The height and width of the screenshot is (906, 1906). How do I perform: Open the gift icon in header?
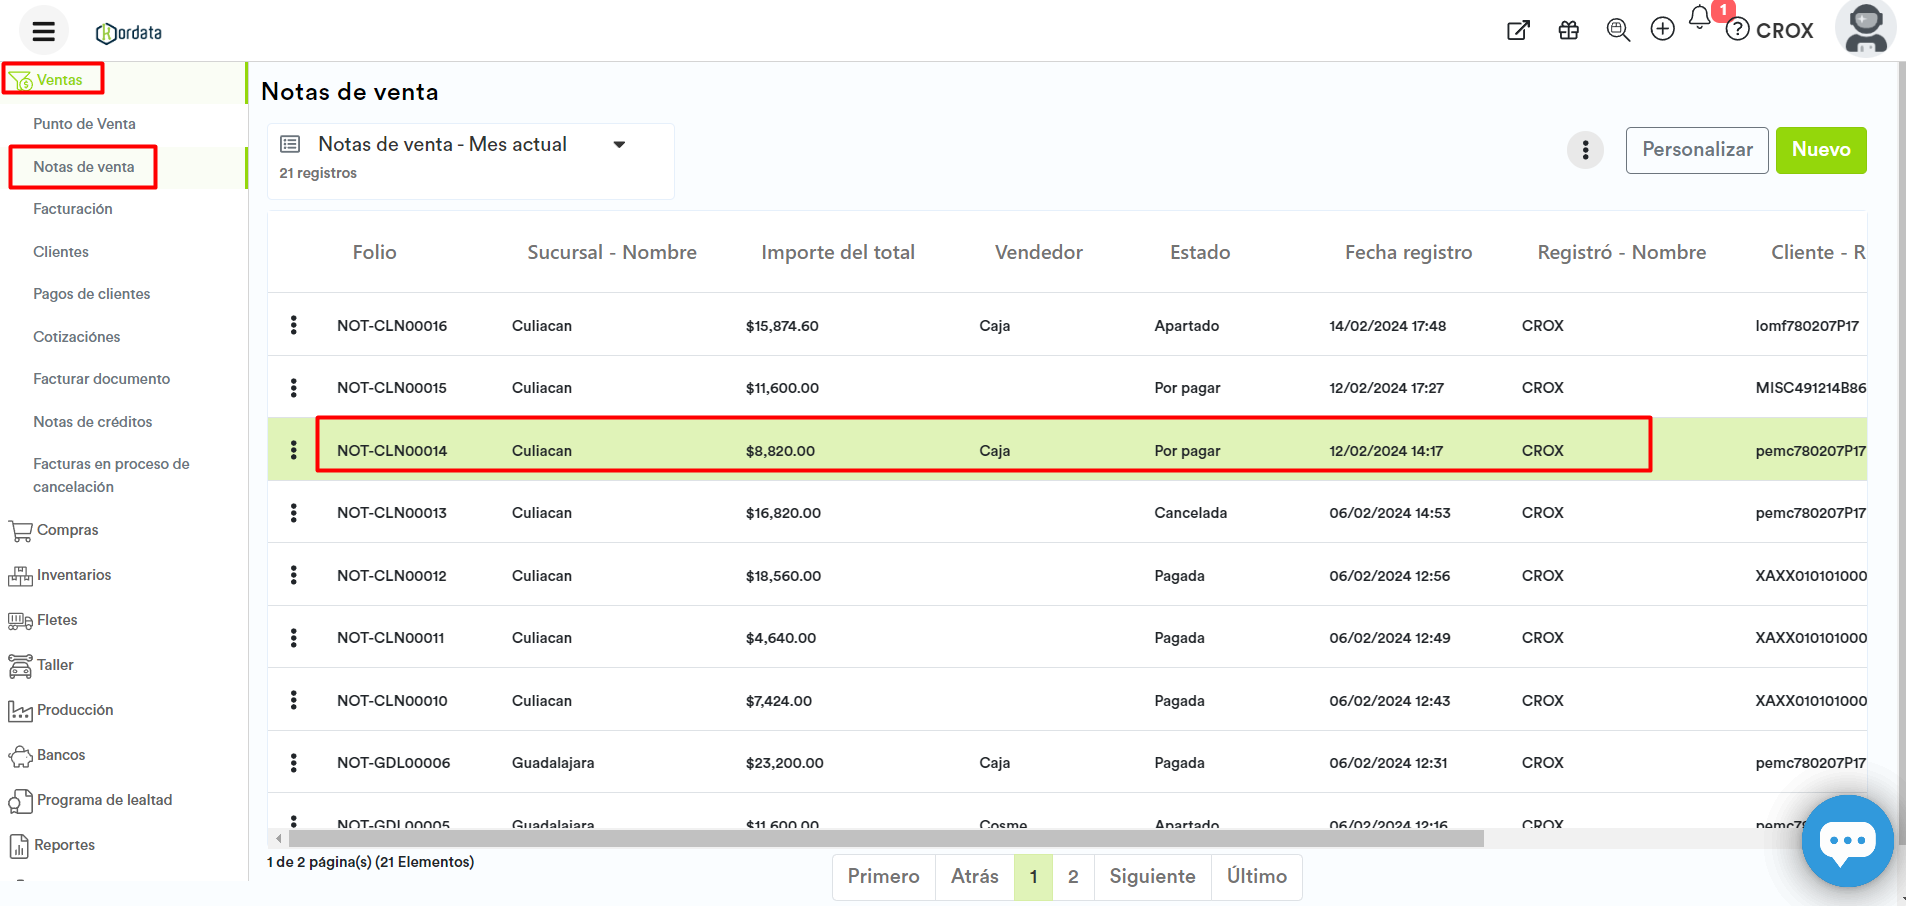(1568, 30)
